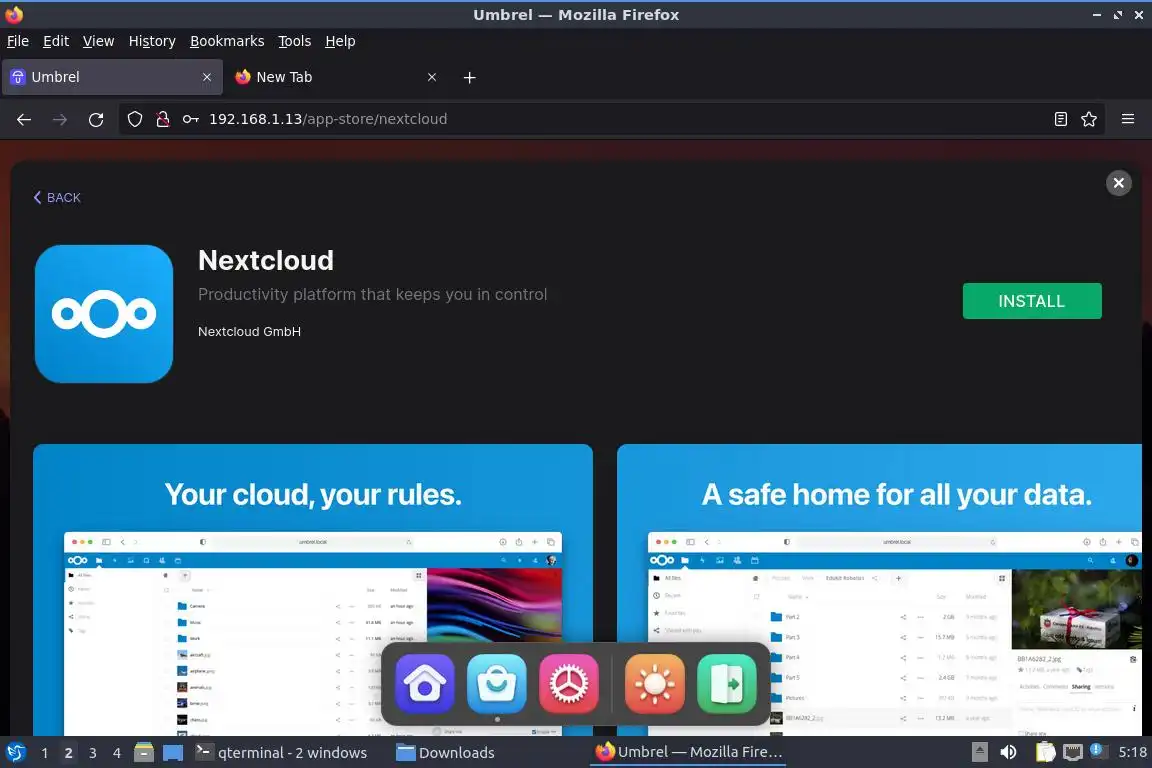
Task: Click the browser back arrow
Action: pos(24,119)
